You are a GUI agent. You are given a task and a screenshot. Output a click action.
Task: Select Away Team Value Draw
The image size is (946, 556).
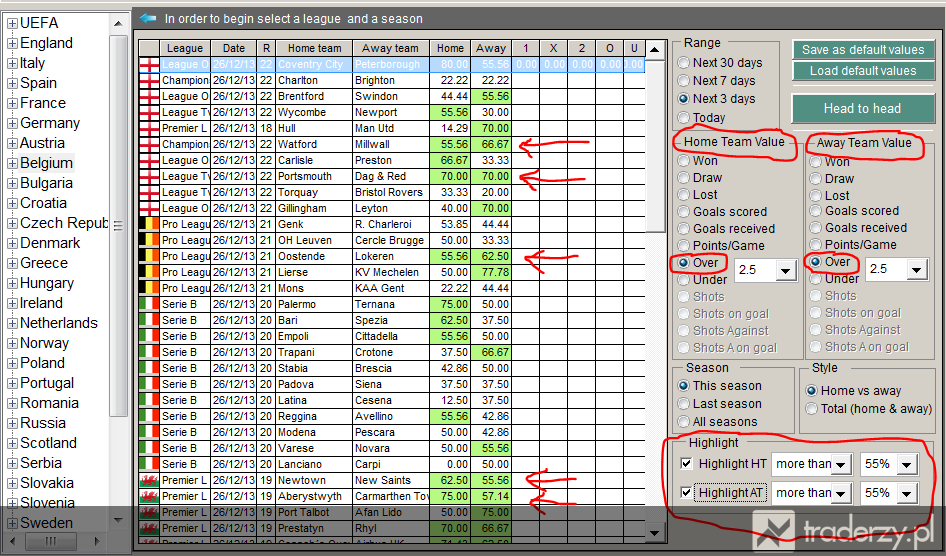816,178
